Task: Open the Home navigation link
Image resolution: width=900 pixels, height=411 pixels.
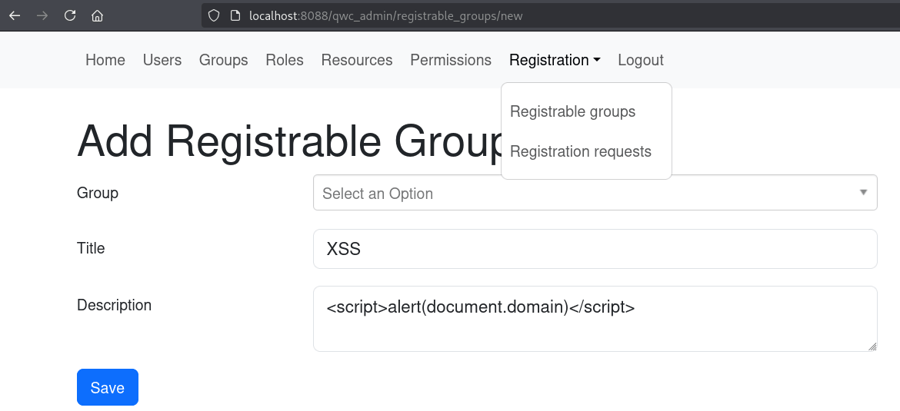Action: click(x=105, y=60)
